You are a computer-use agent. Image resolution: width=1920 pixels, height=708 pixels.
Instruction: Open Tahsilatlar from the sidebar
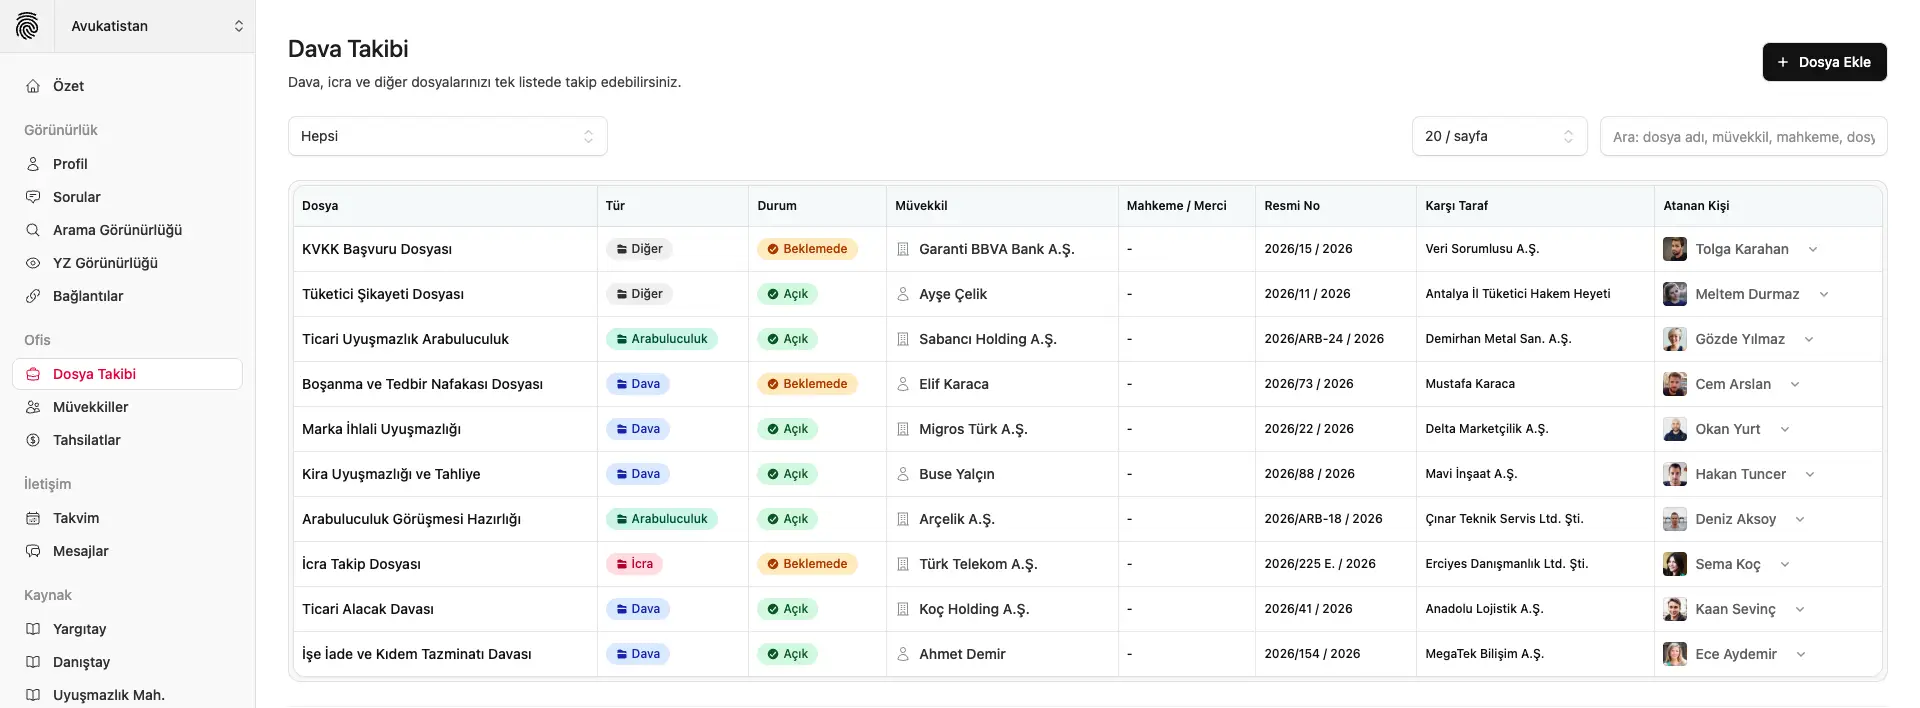pyautogui.click(x=86, y=440)
